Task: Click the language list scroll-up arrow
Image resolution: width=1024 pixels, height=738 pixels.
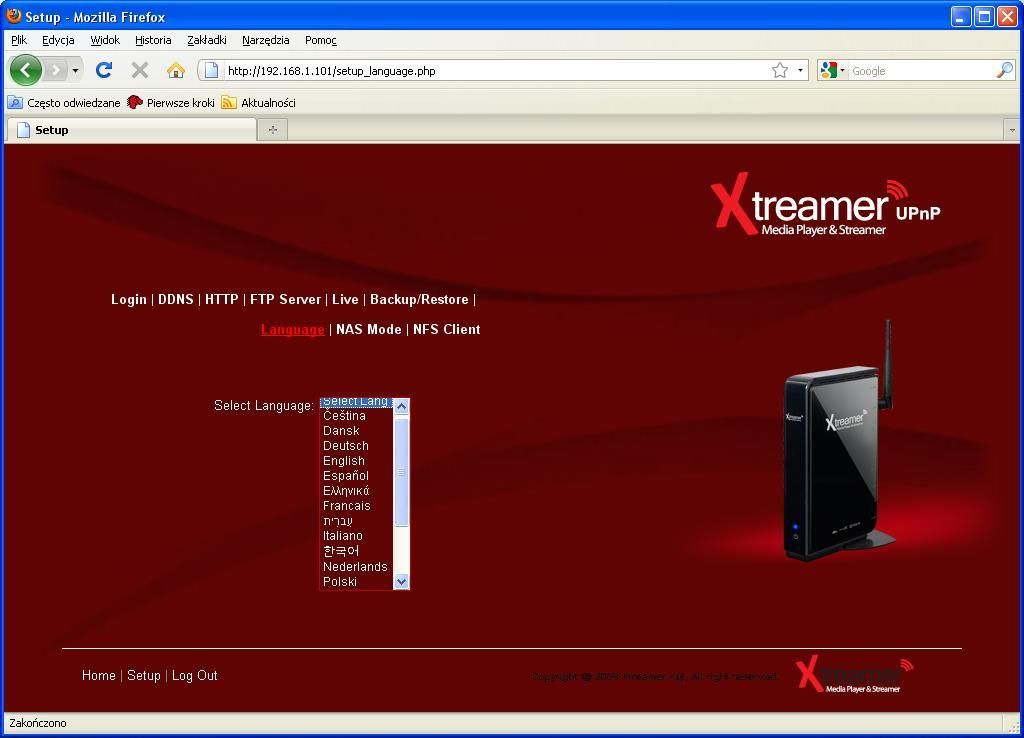Action: [402, 406]
